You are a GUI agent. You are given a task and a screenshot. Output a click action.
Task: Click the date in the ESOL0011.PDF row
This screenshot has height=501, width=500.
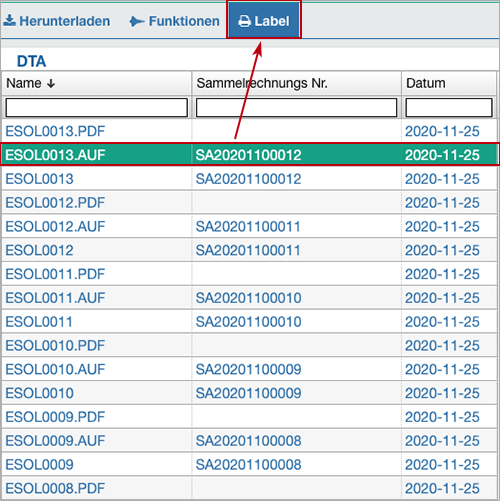(x=442, y=274)
